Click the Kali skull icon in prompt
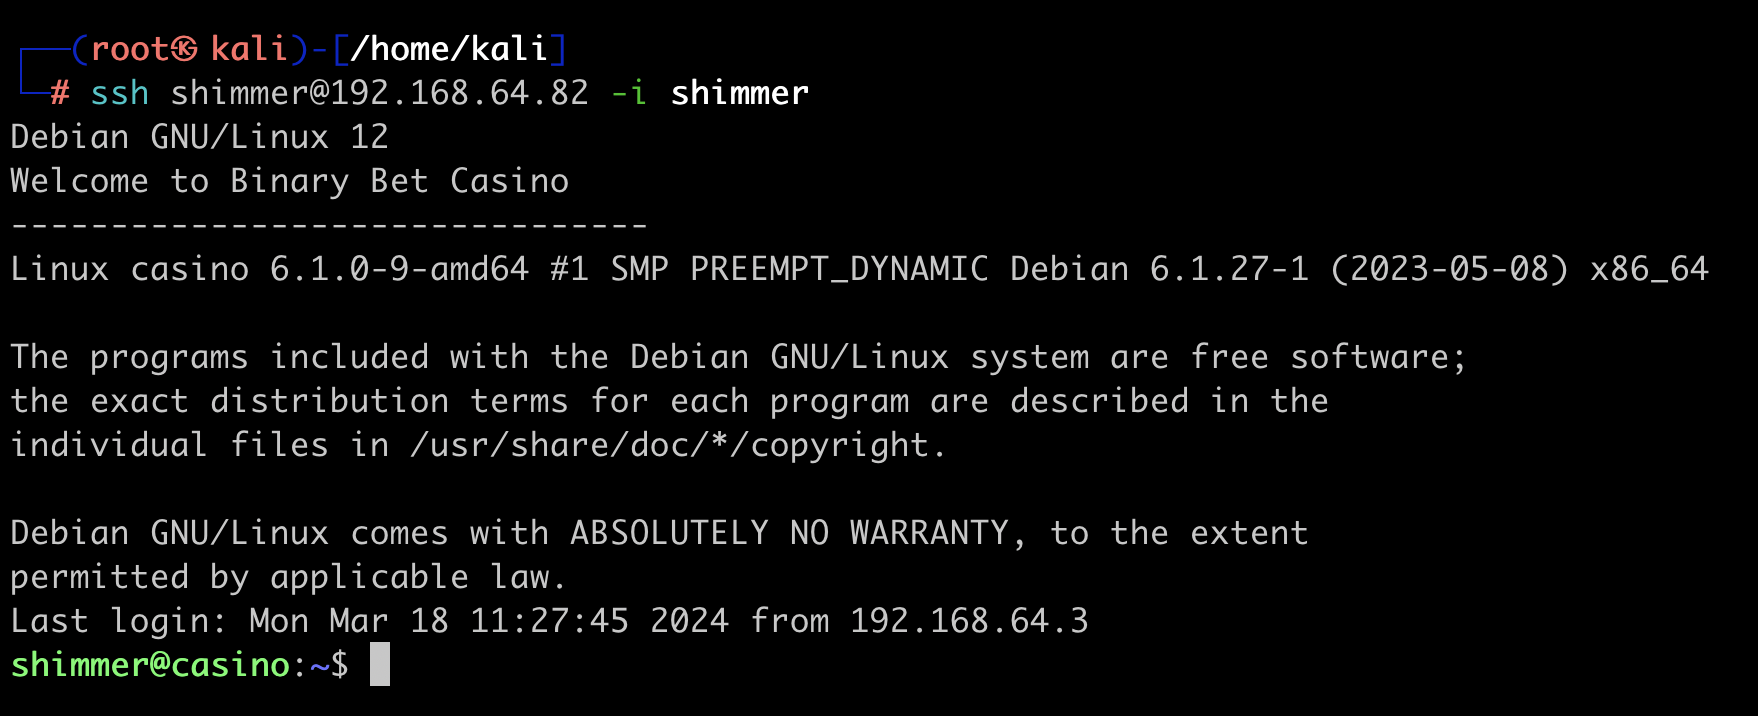 coord(184,49)
